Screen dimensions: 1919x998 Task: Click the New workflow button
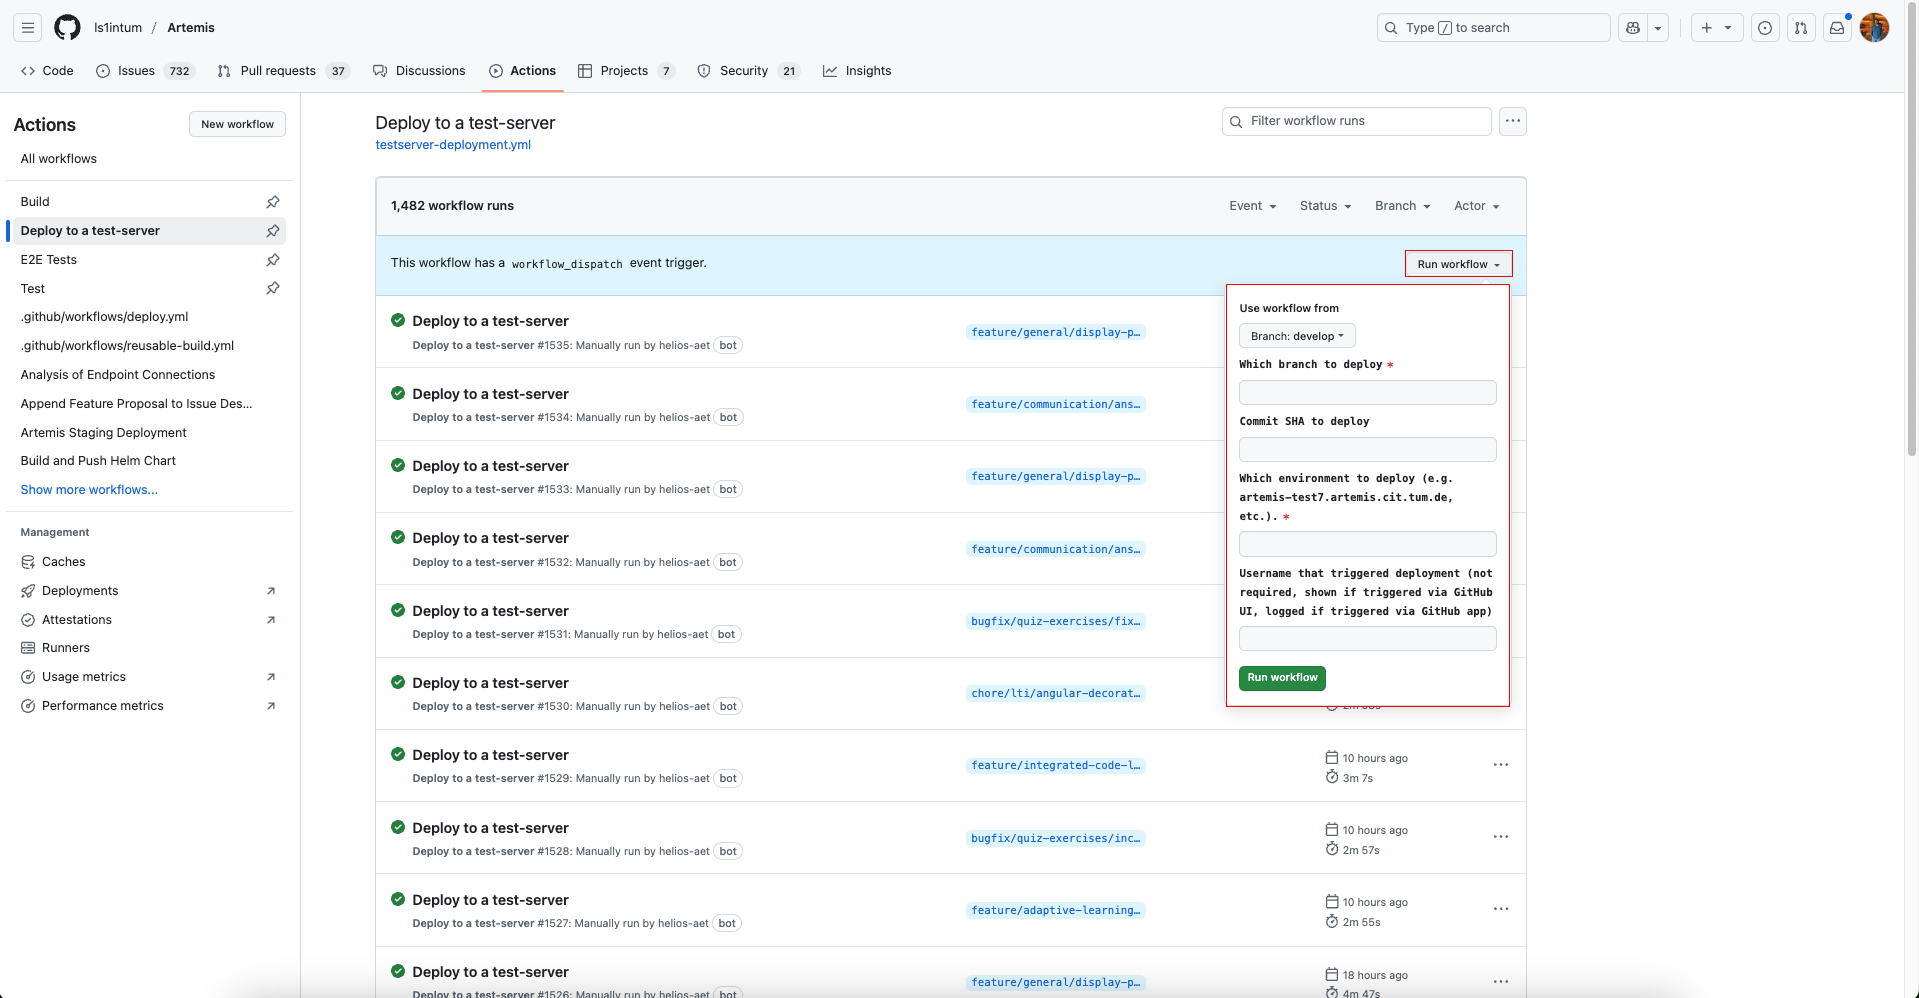click(x=237, y=124)
